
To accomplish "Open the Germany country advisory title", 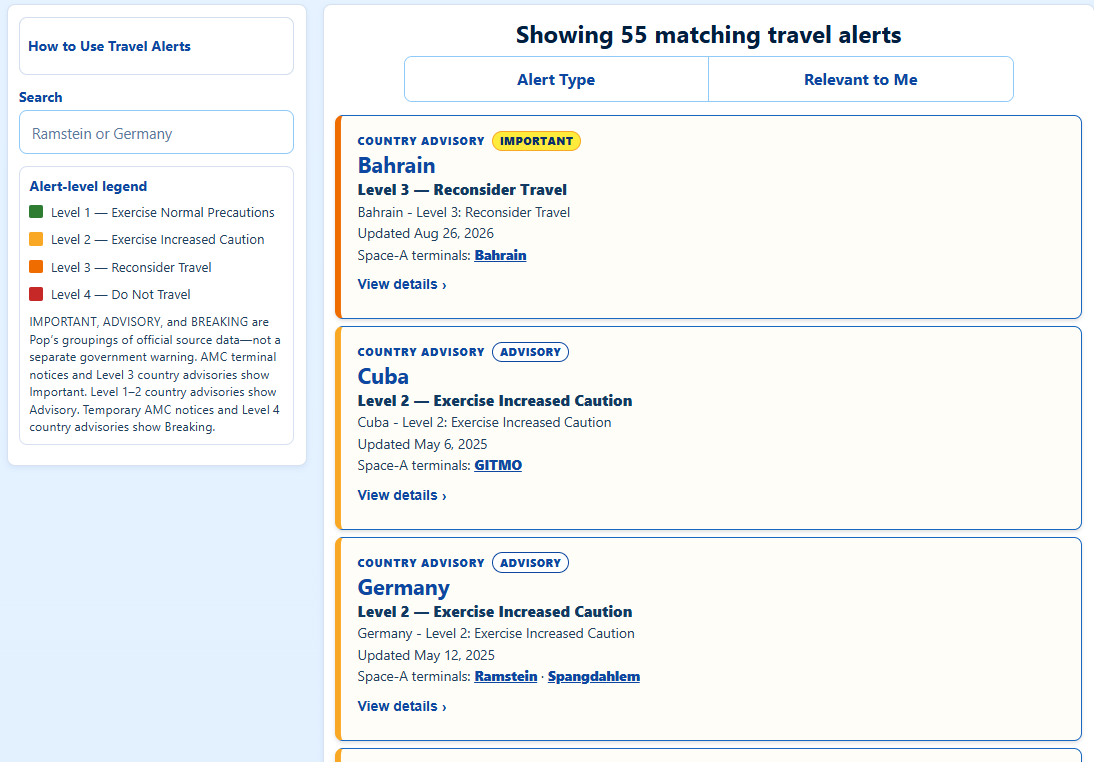I will (403, 588).
